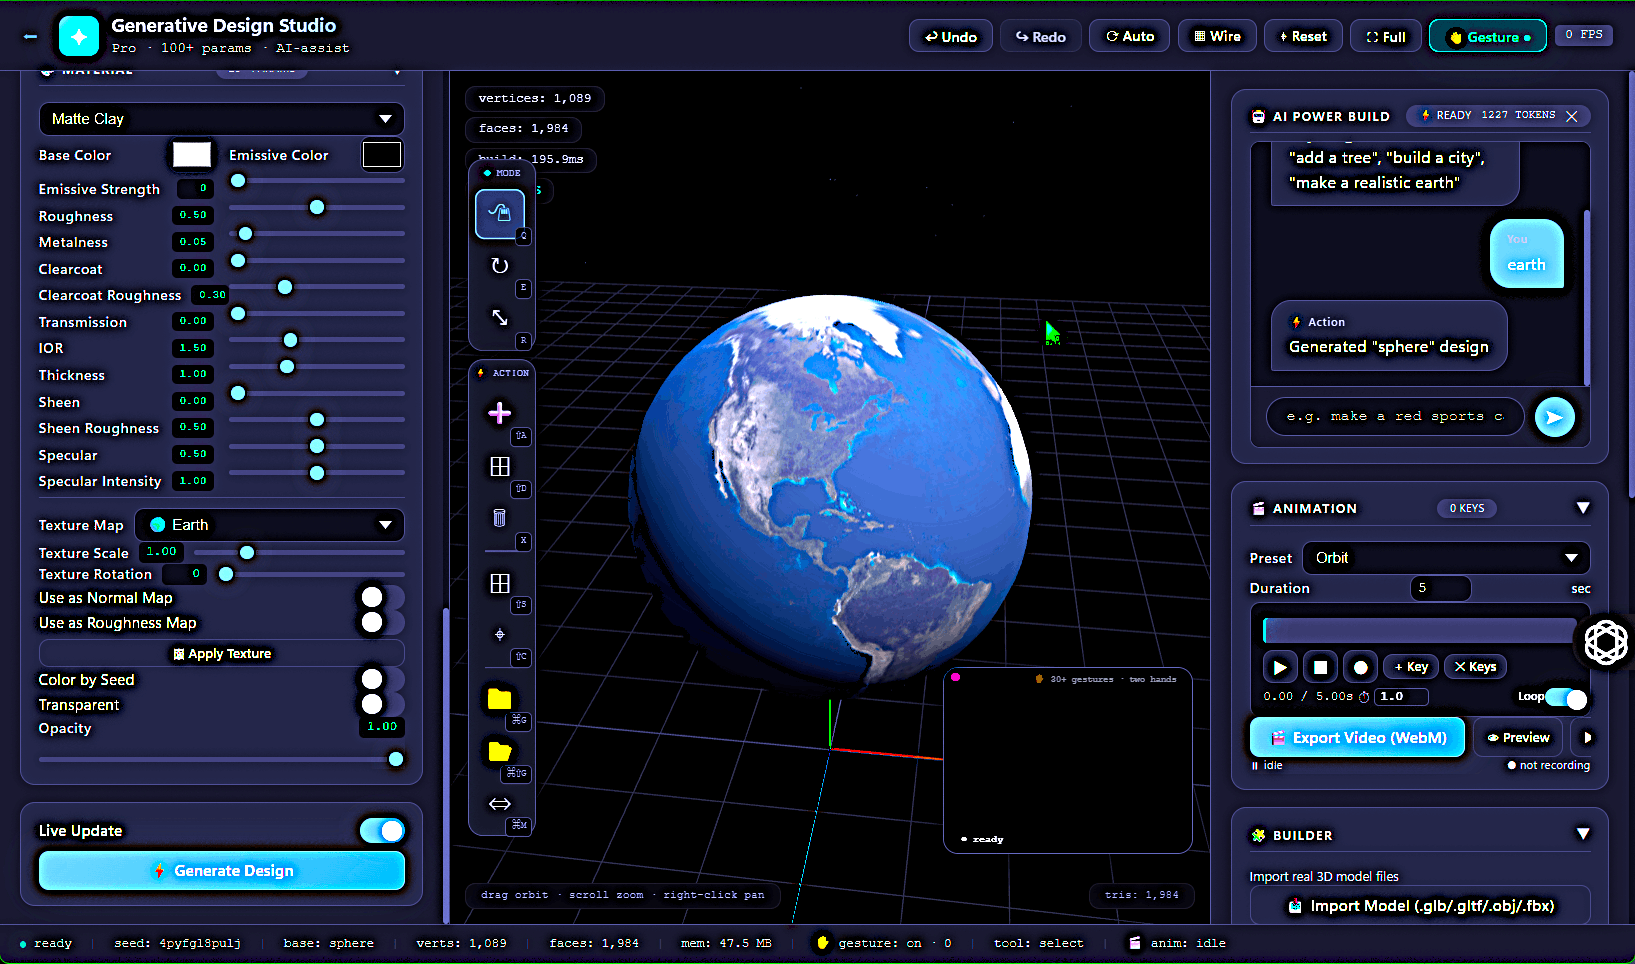Toggle Auto rotate in top toolbar

click(x=1129, y=37)
